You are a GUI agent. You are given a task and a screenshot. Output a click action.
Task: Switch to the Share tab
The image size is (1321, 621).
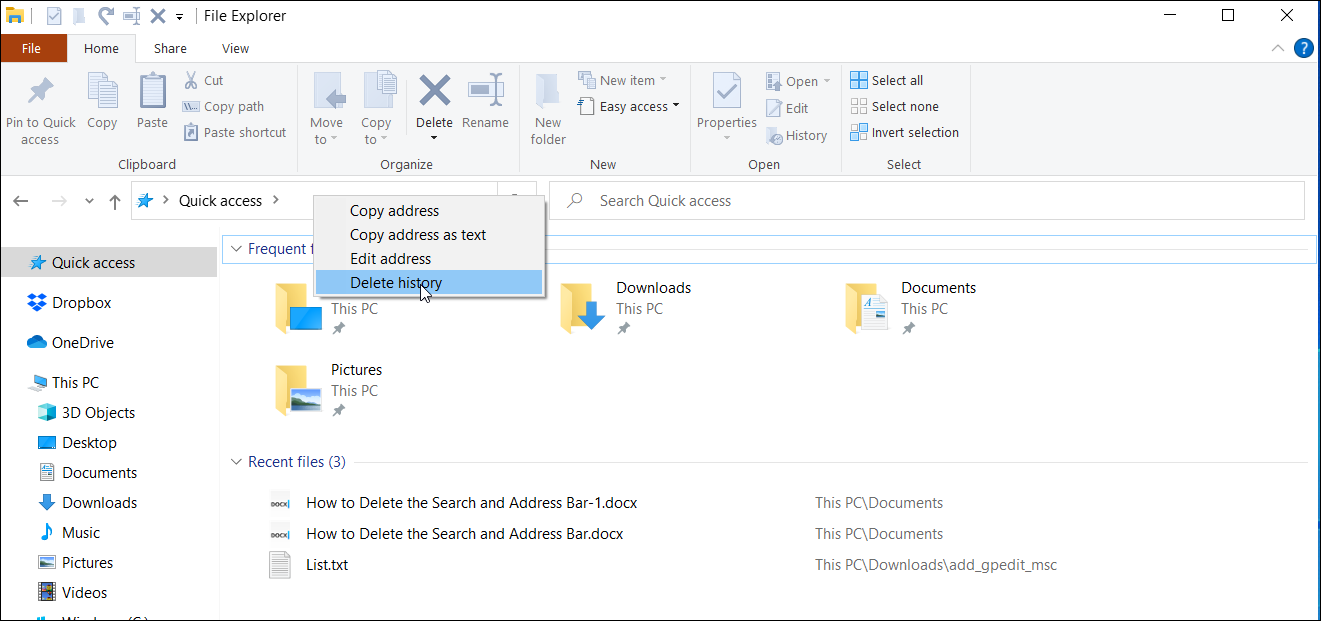(170, 48)
